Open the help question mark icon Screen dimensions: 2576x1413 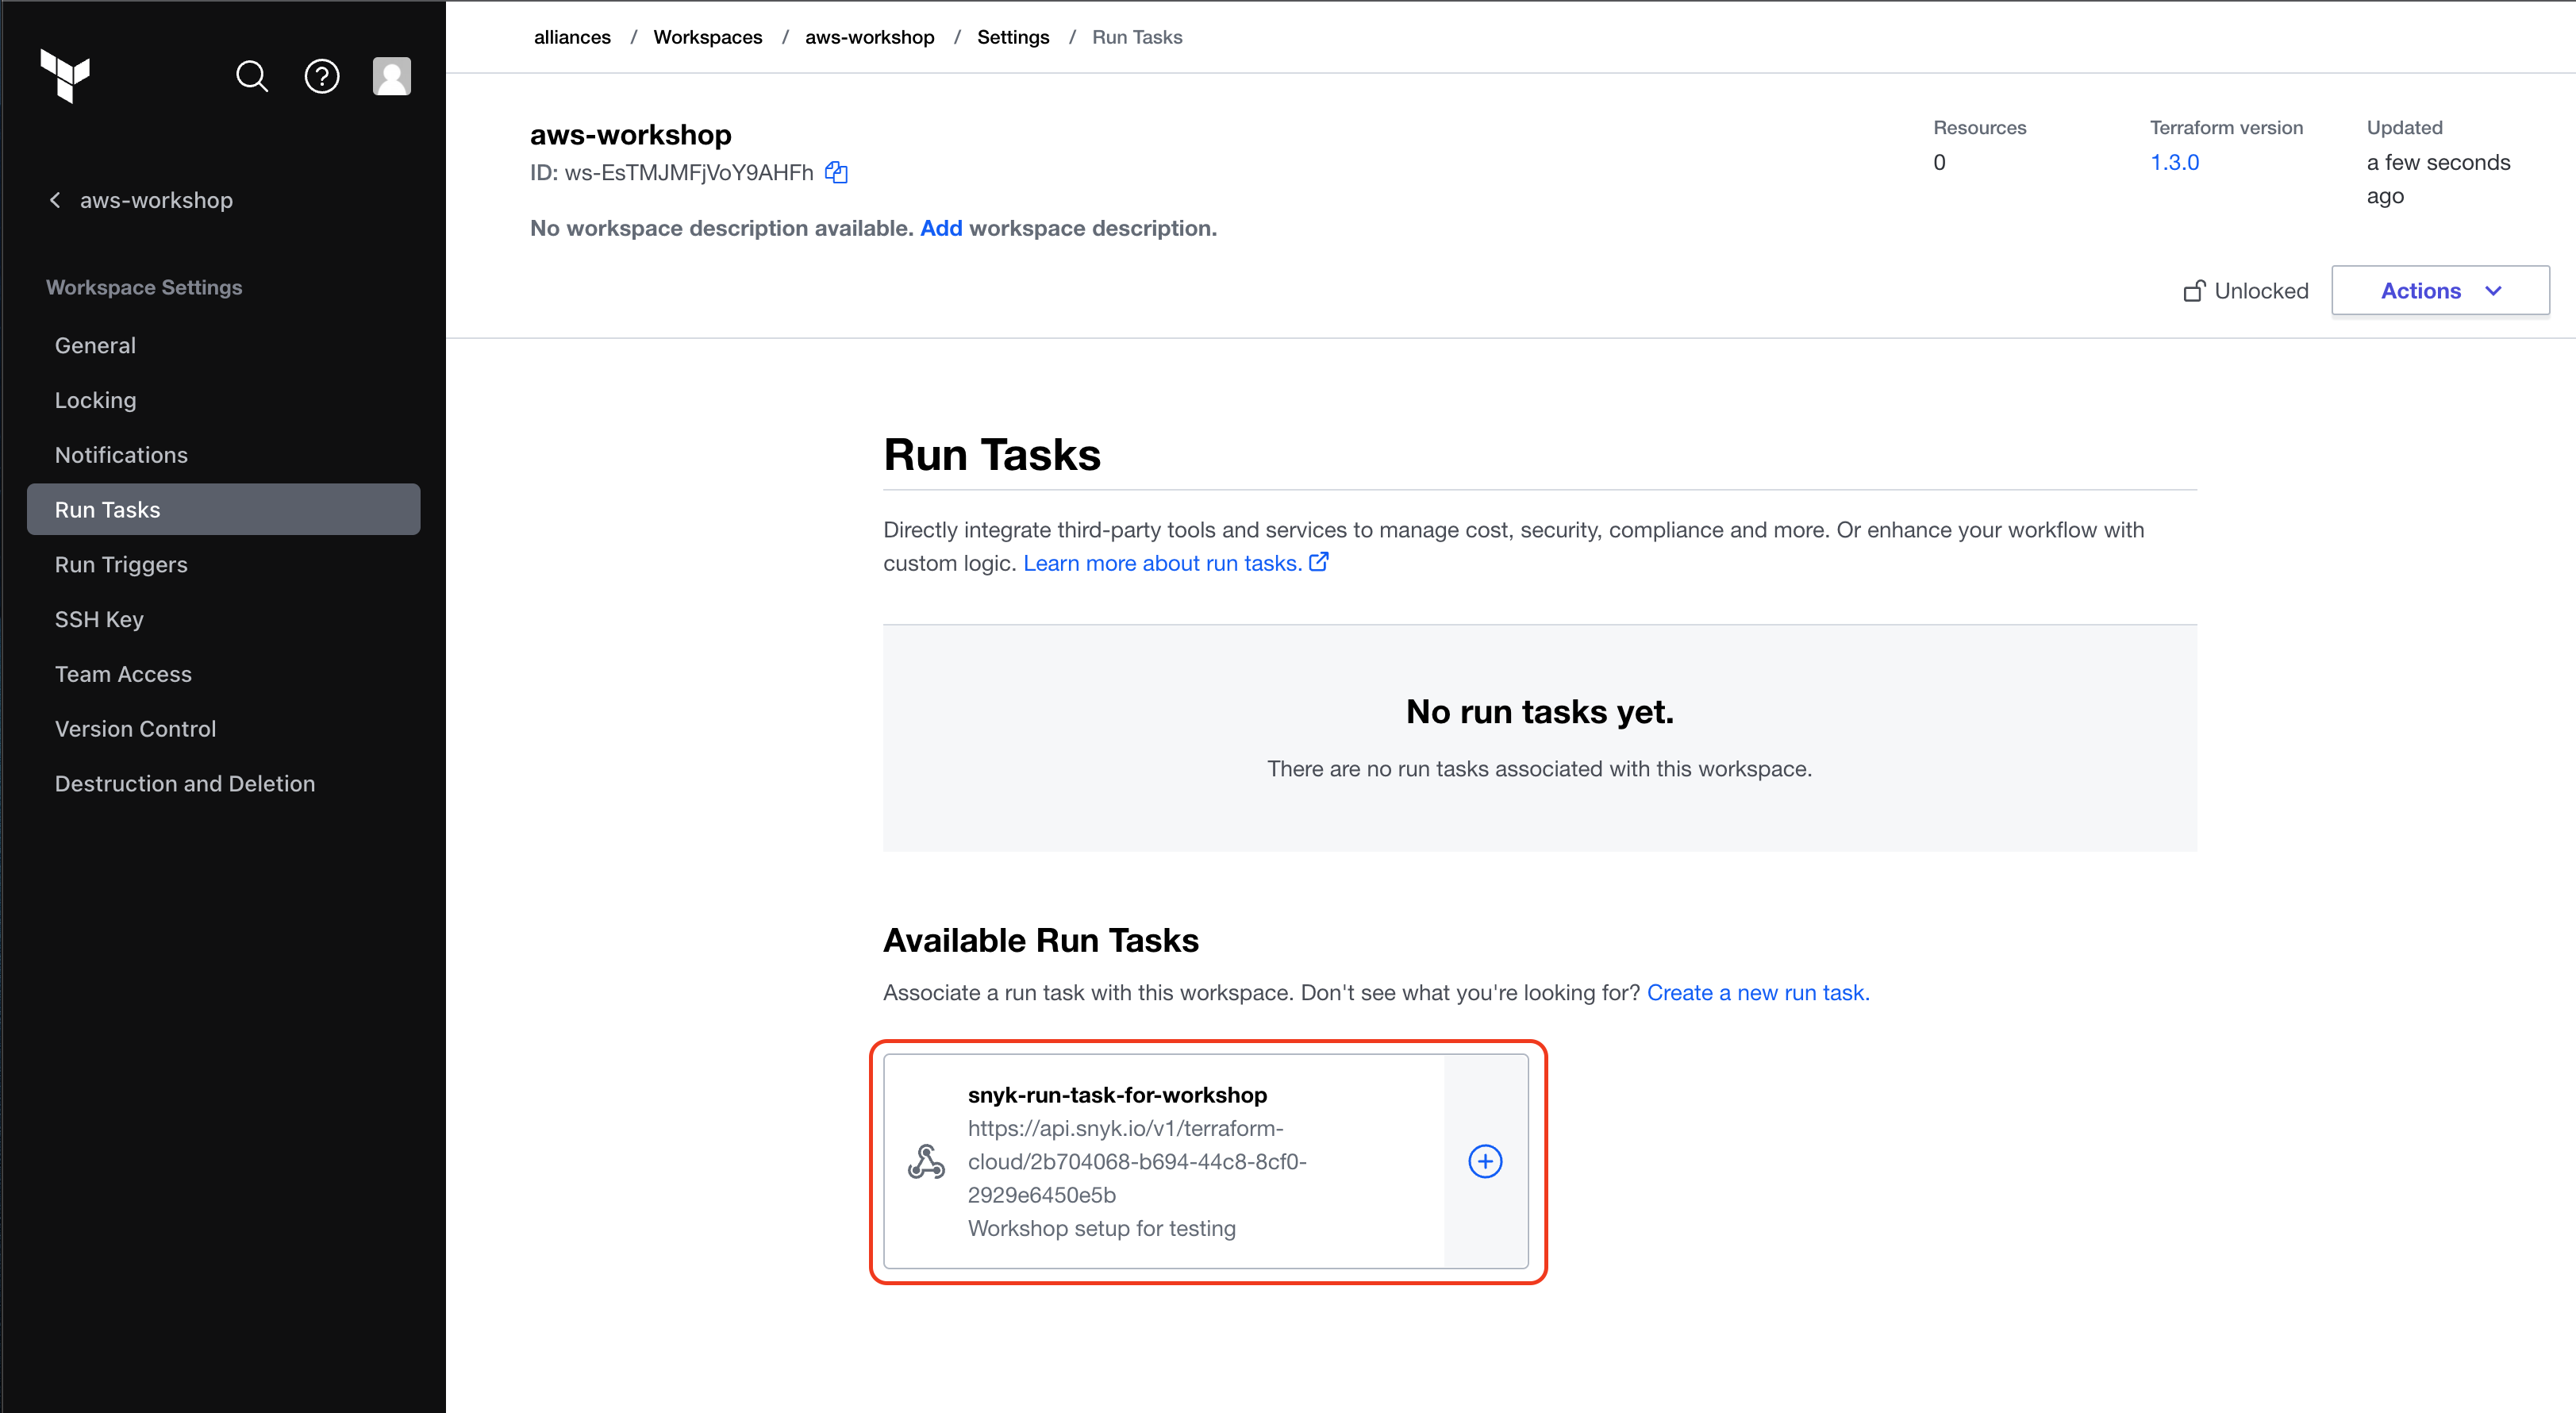pos(322,76)
